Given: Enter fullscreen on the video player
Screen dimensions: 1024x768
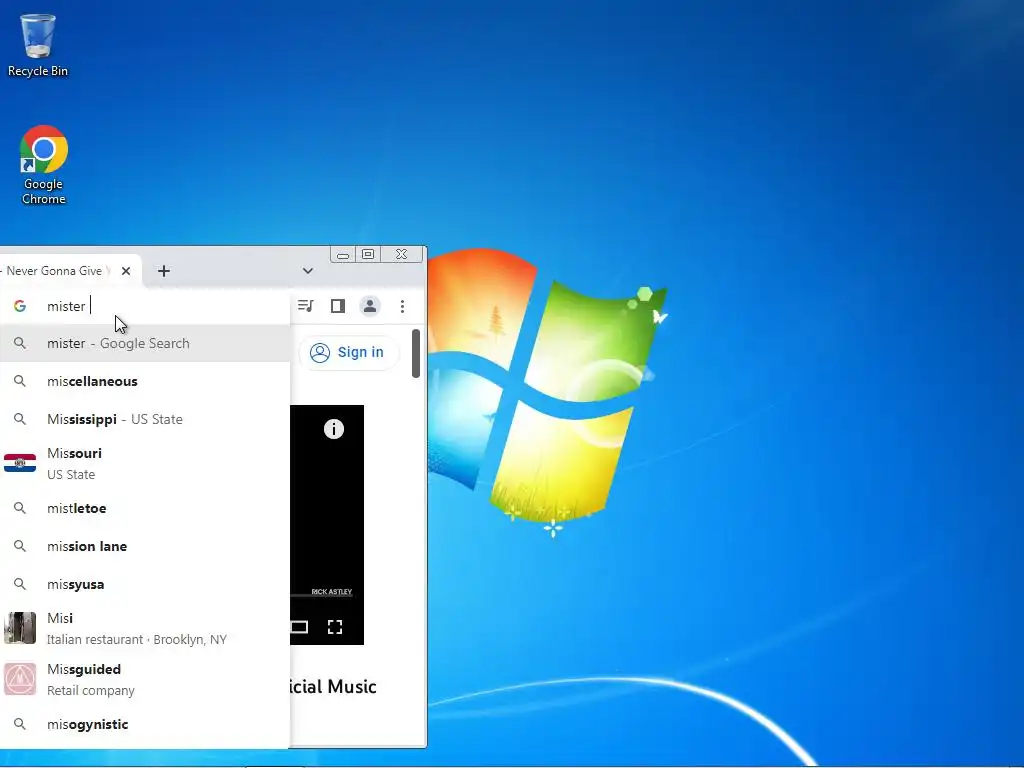Looking at the screenshot, I should (335, 627).
